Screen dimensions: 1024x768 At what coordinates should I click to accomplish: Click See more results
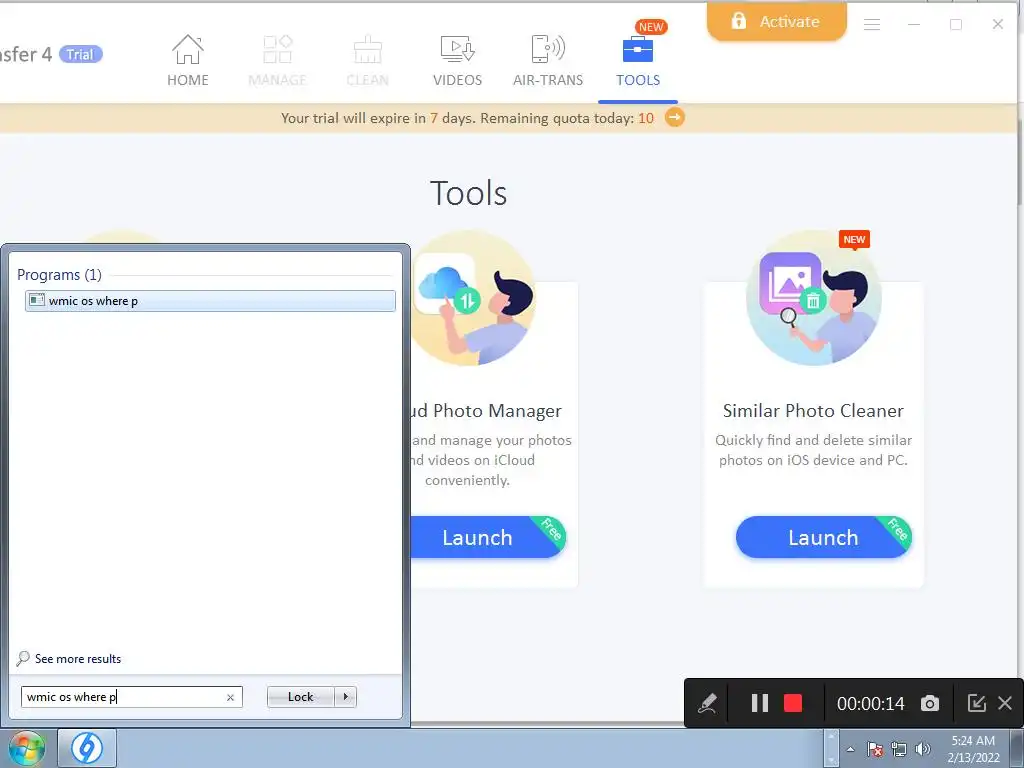pos(69,658)
